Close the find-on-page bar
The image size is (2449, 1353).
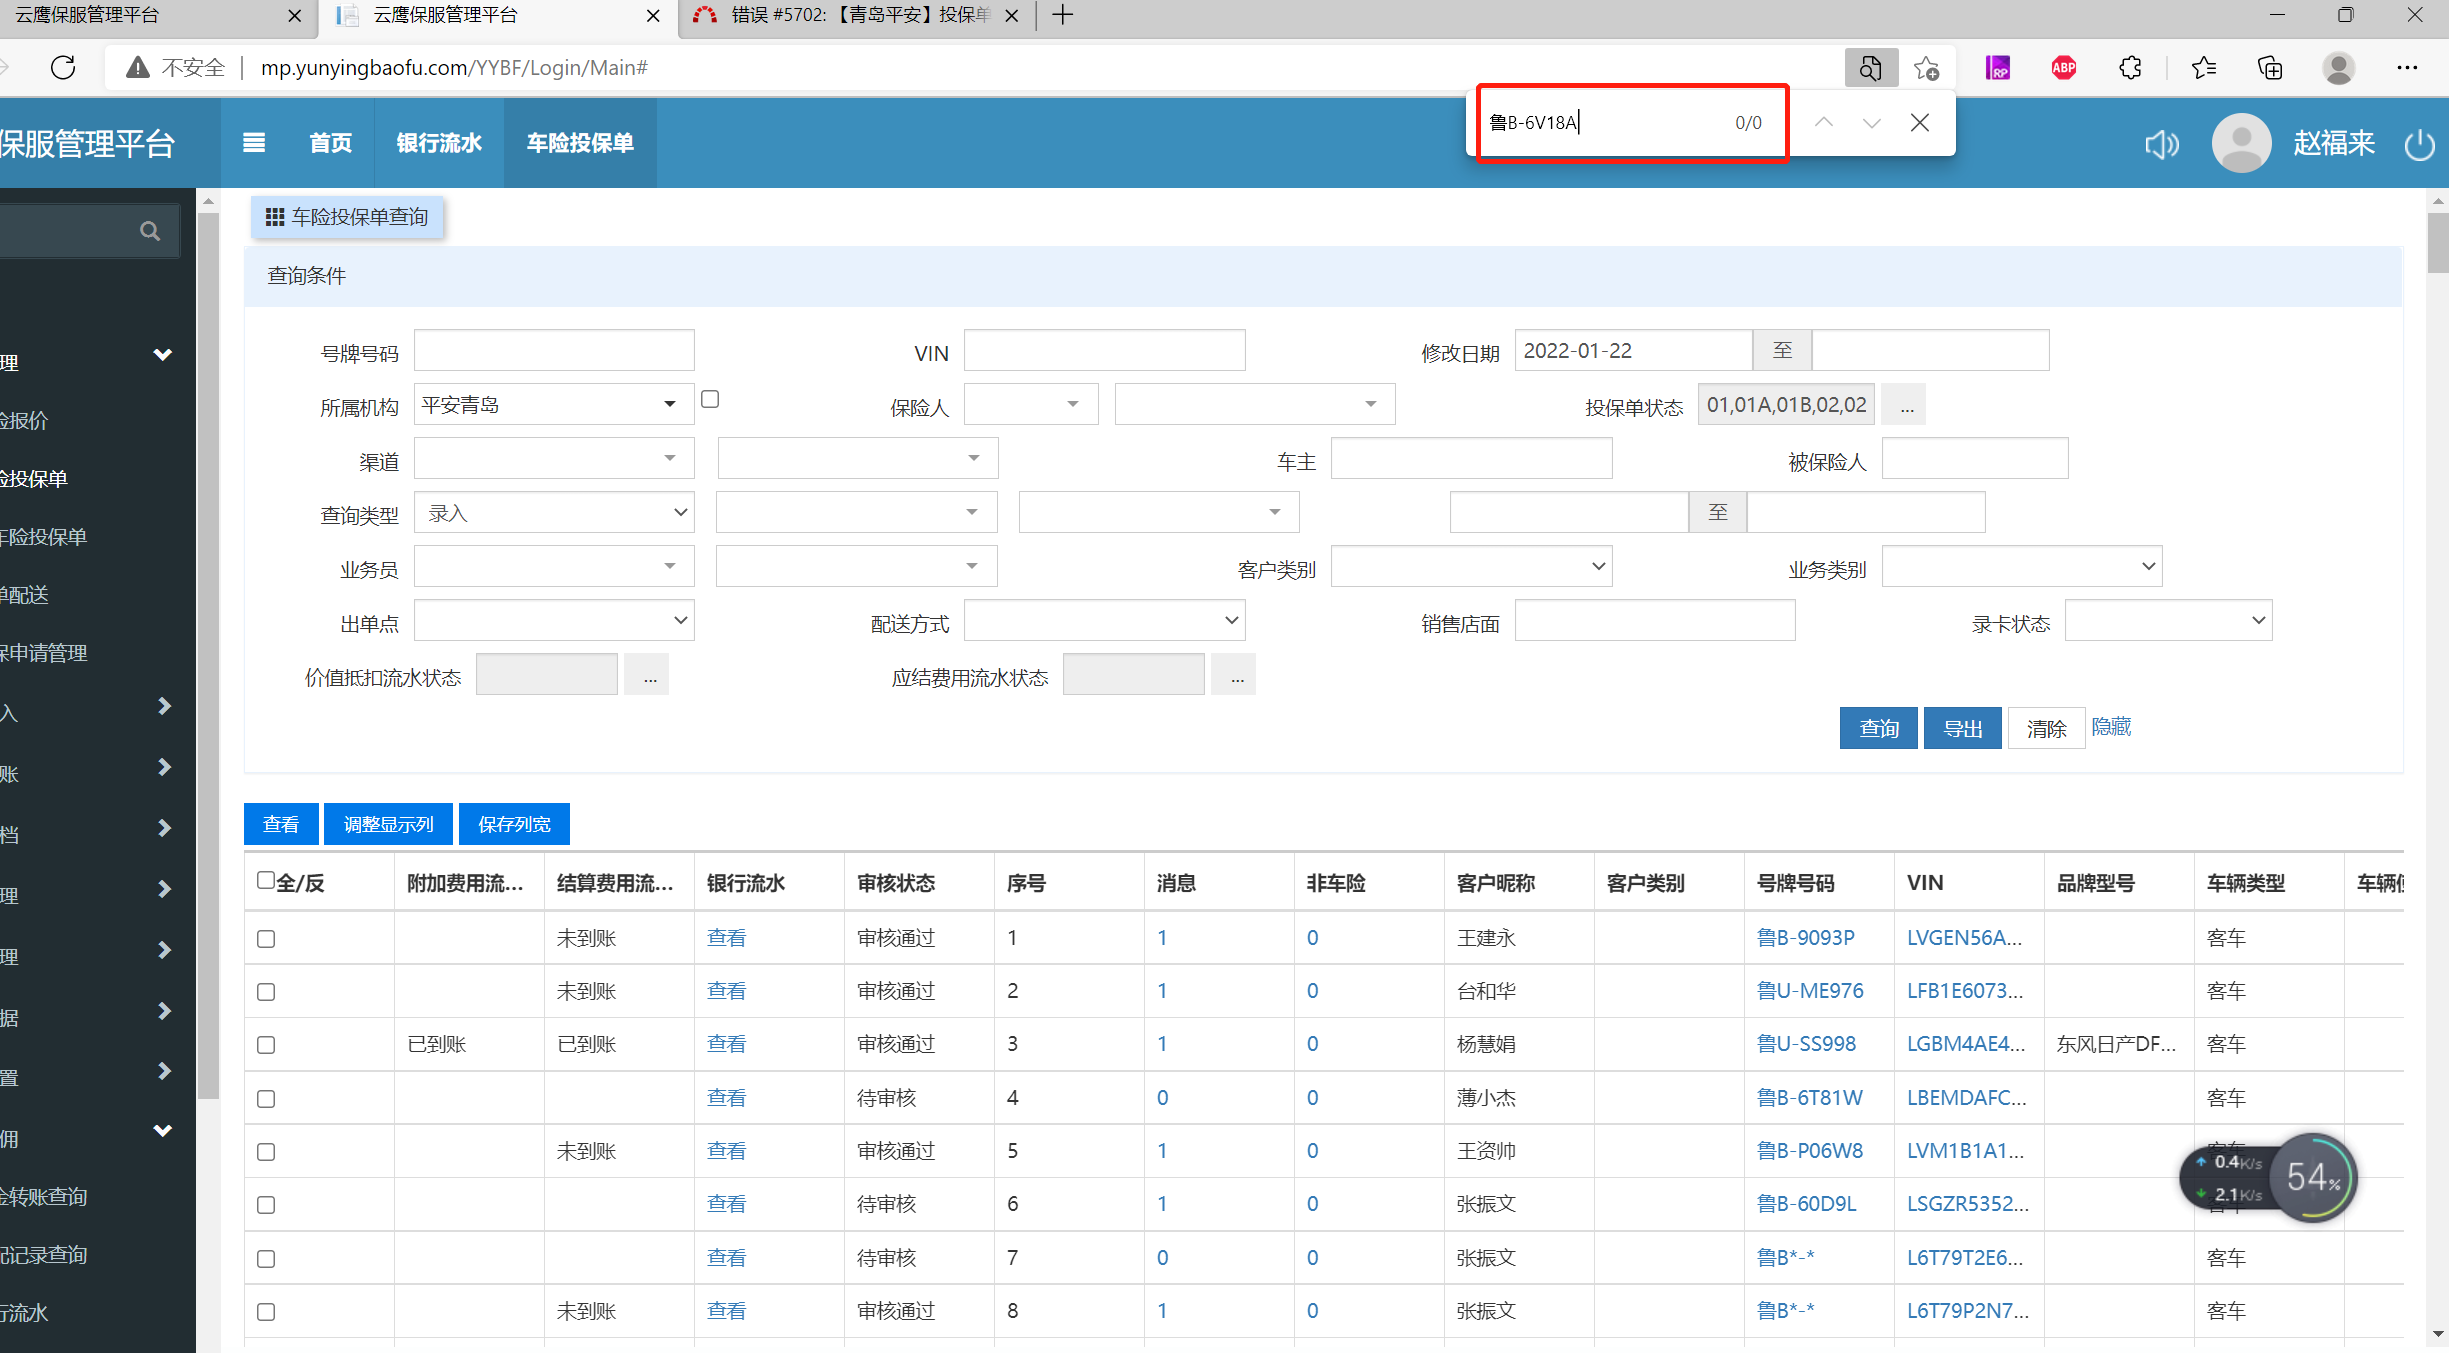coord(1919,122)
